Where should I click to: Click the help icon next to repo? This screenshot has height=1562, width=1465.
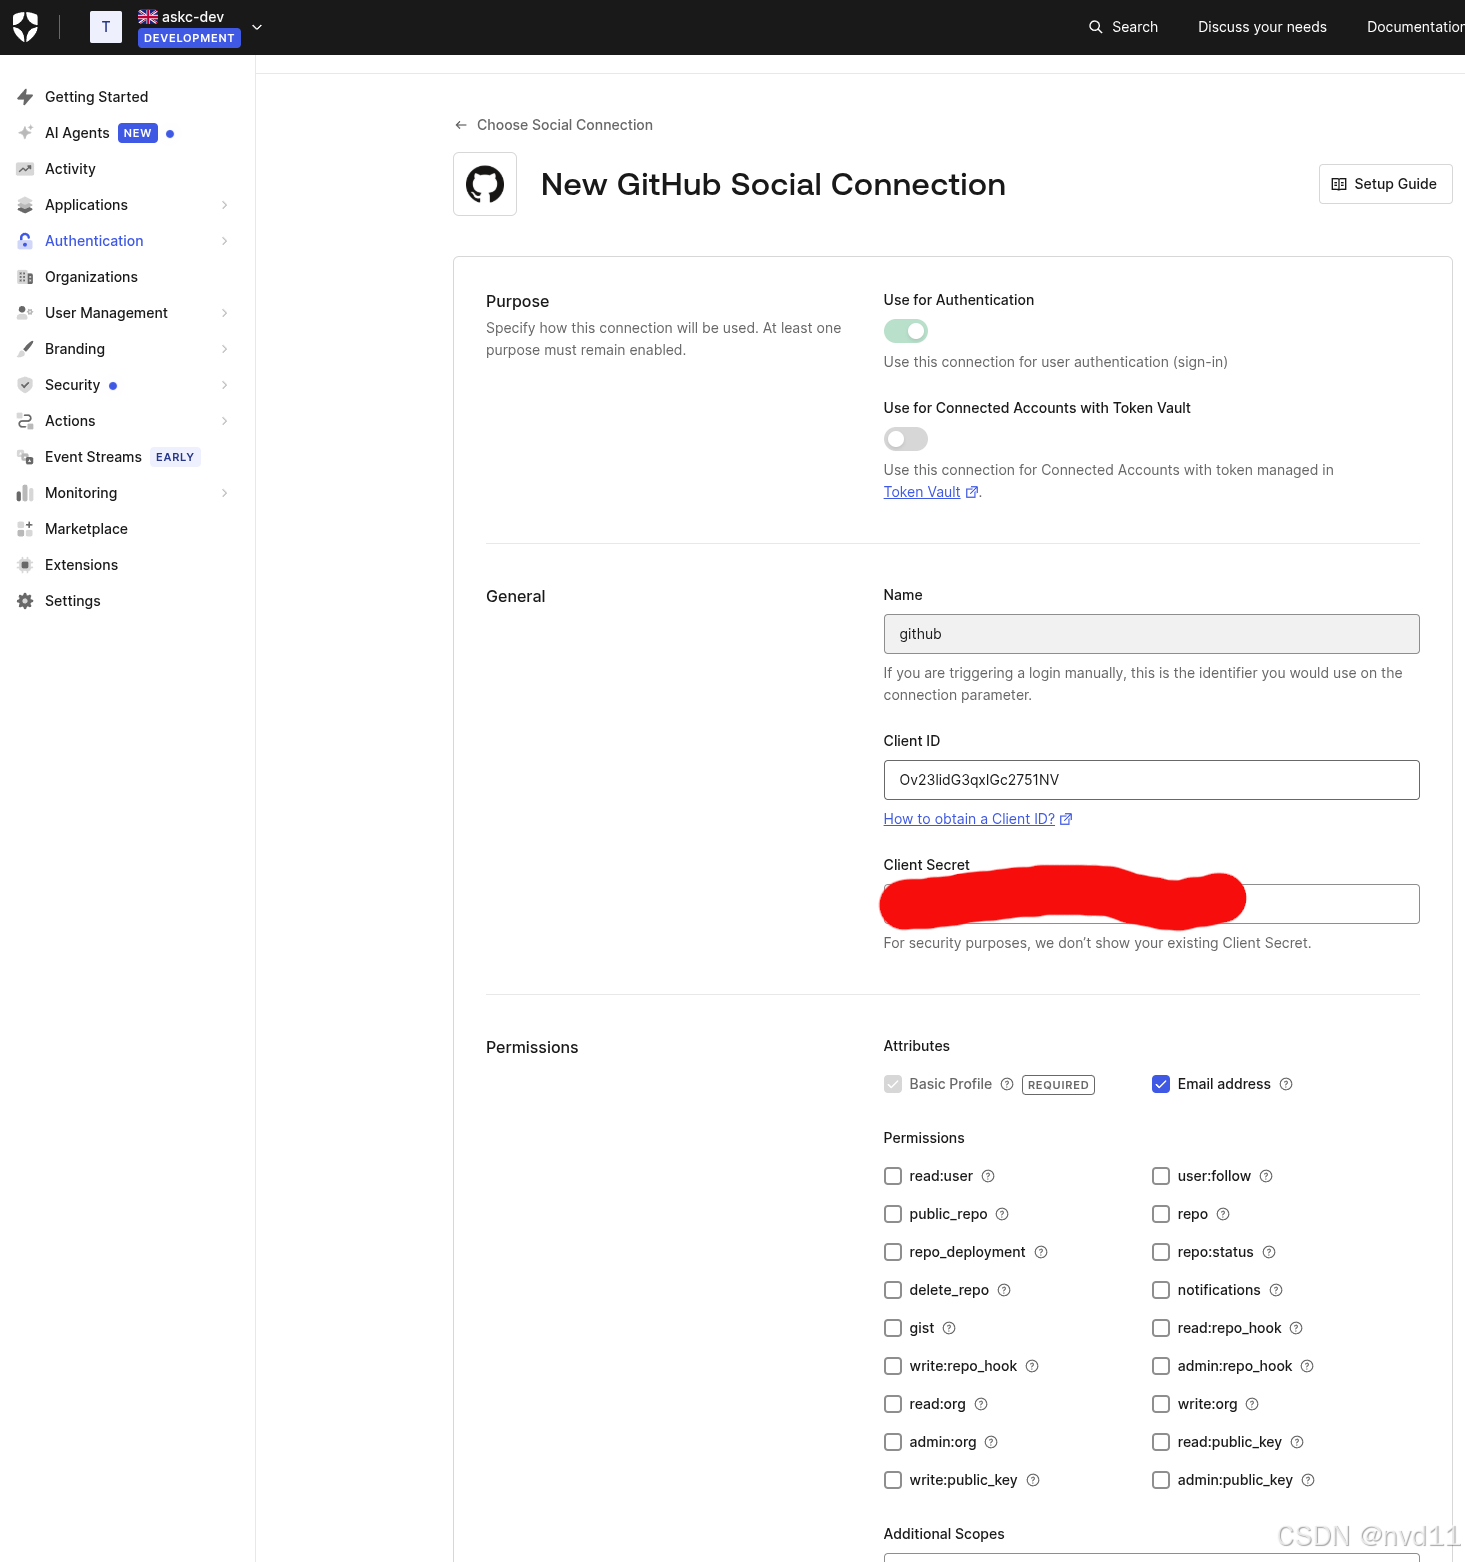tap(1223, 1214)
